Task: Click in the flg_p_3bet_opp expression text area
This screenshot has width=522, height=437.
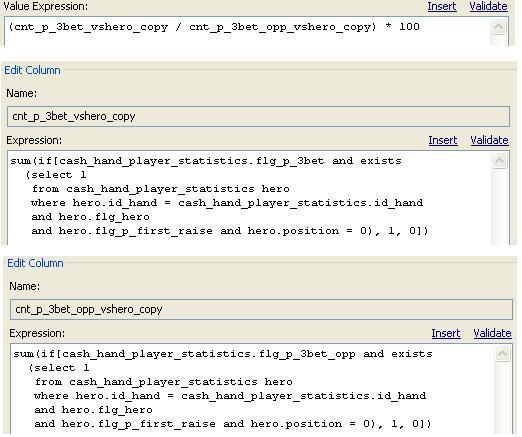Action: tap(253, 389)
